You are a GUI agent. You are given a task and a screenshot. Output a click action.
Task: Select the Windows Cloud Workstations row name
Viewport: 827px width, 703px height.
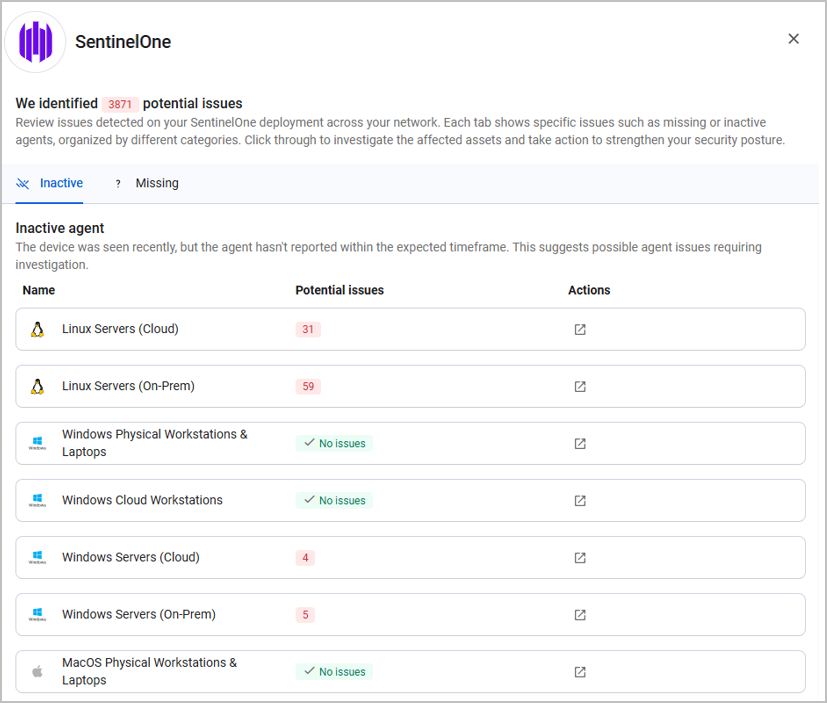pos(142,500)
